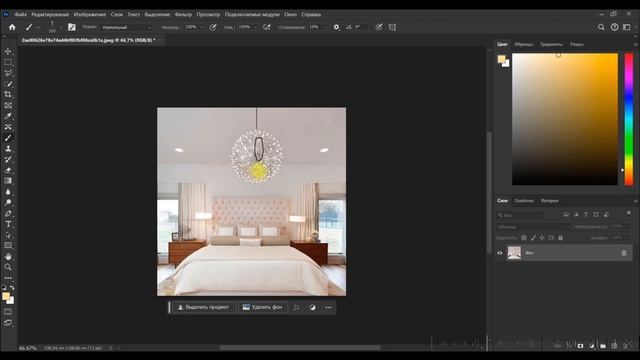Expand the flow value dropdown
The image size is (640, 360).
pos(255,27)
